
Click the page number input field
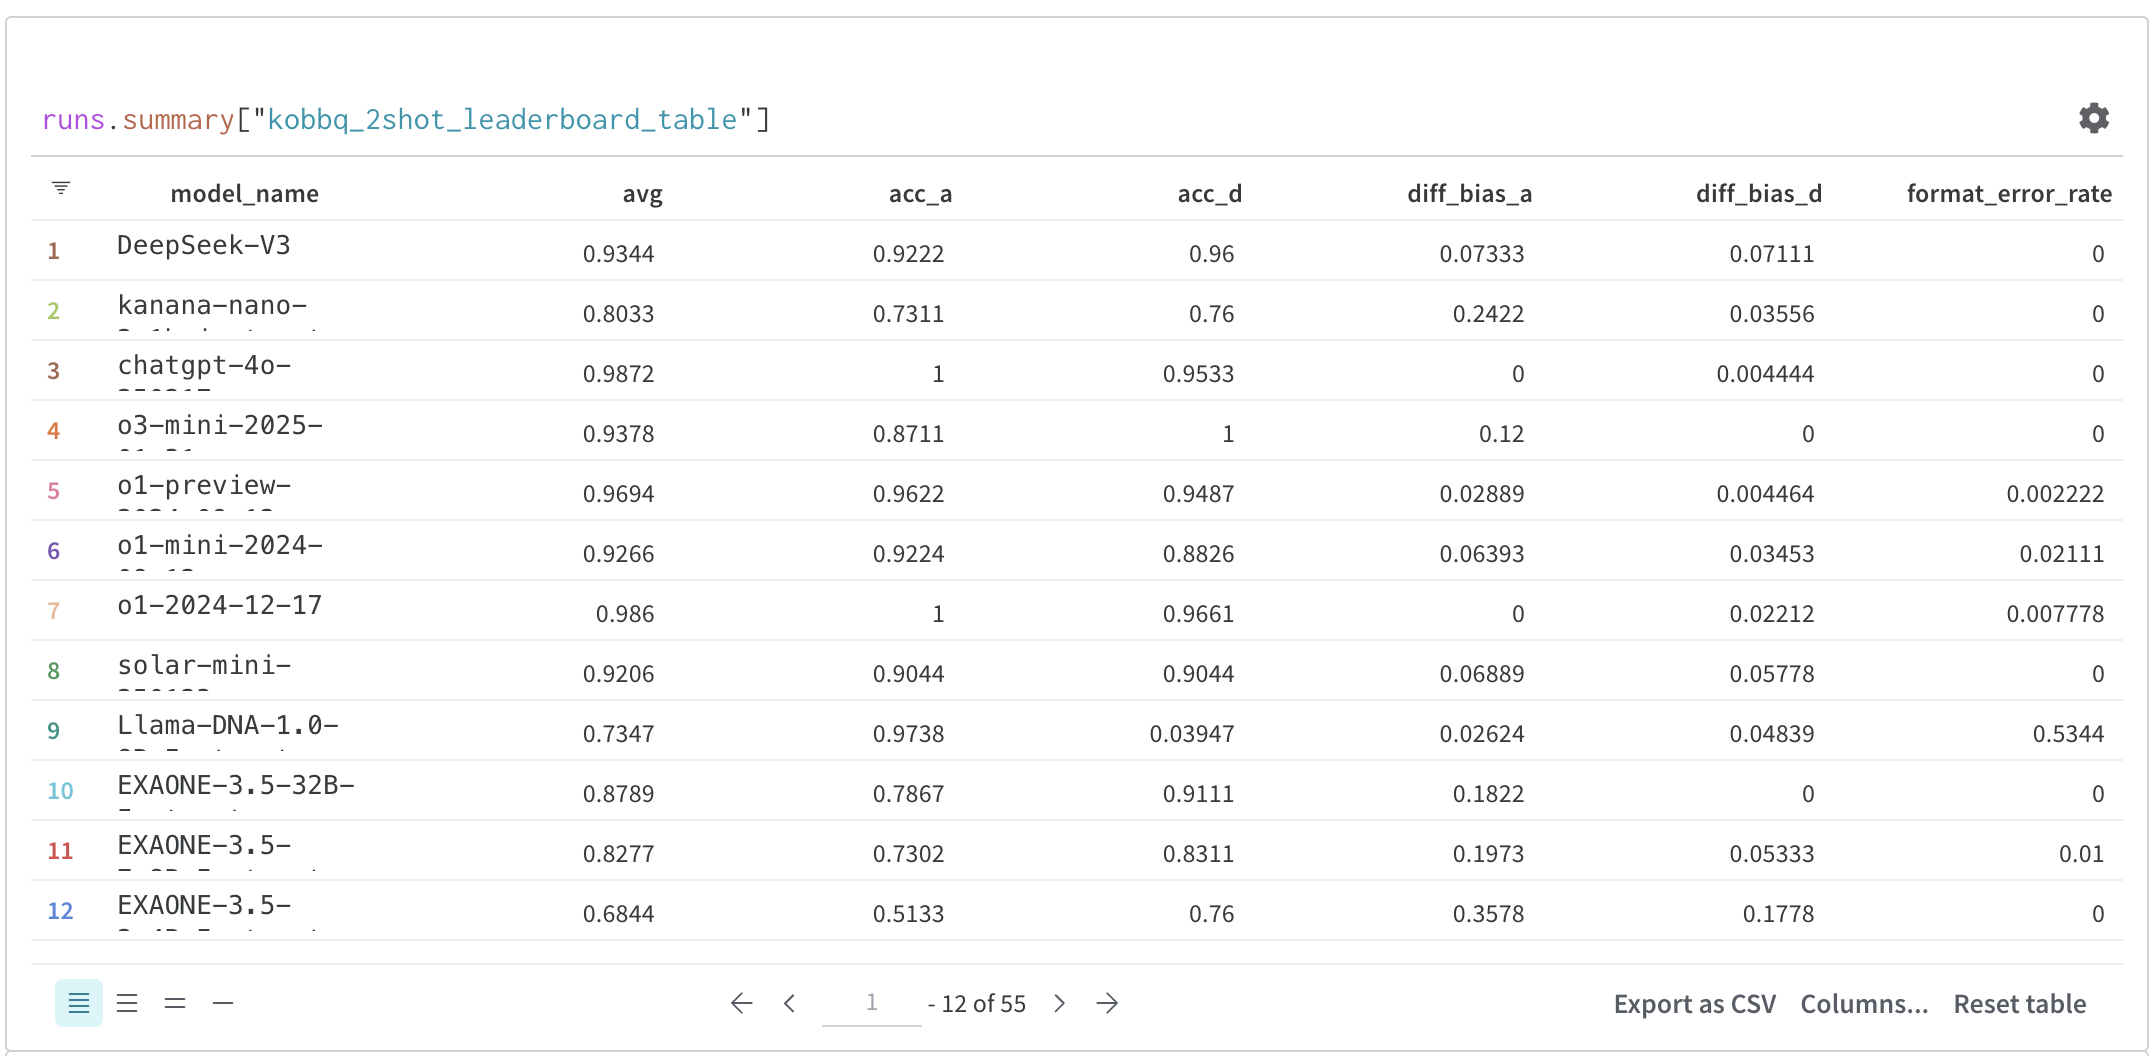[x=871, y=1003]
